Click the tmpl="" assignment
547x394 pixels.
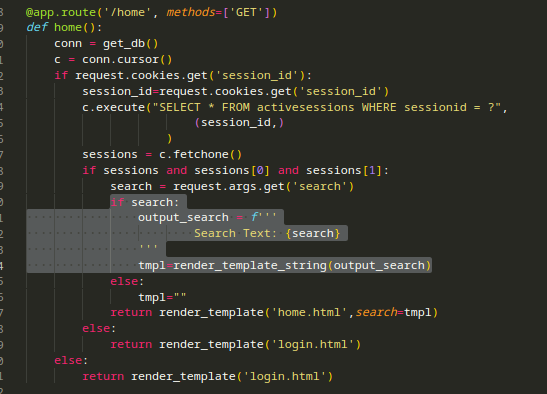coord(162,297)
